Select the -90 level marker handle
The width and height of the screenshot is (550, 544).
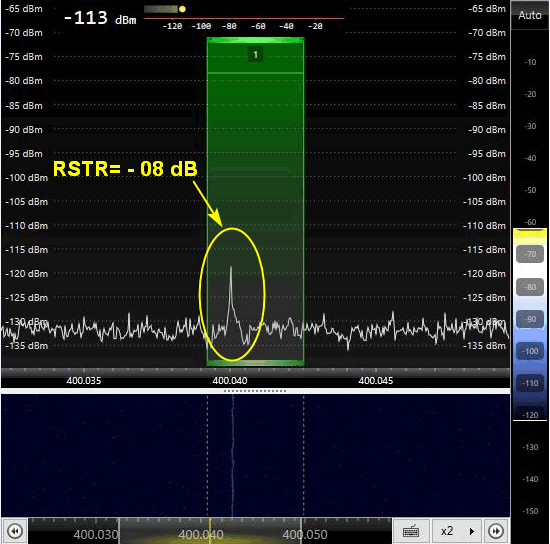(x=530, y=319)
